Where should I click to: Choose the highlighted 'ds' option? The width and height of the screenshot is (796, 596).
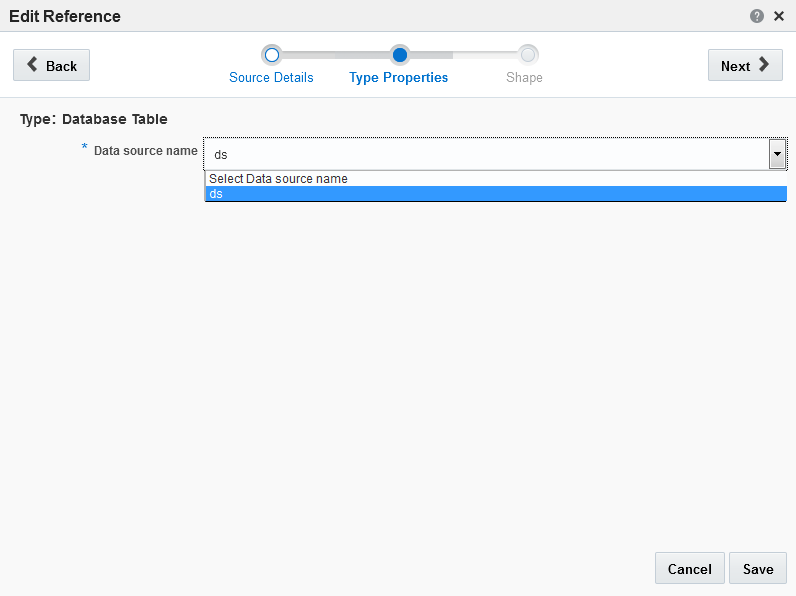(x=495, y=194)
